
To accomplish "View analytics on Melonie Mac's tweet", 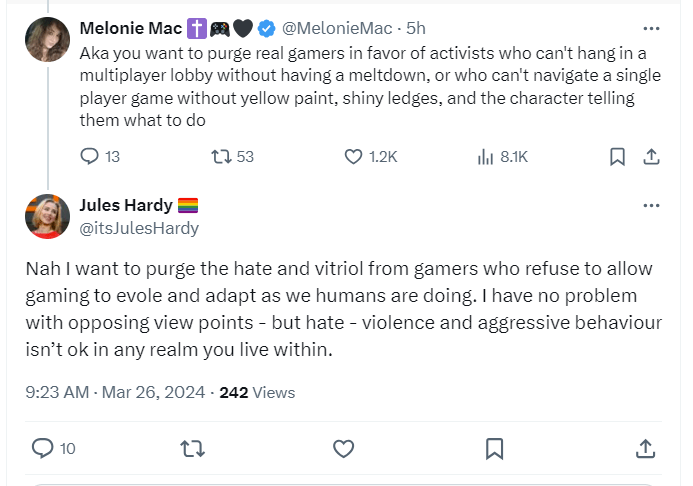I will pos(486,156).
